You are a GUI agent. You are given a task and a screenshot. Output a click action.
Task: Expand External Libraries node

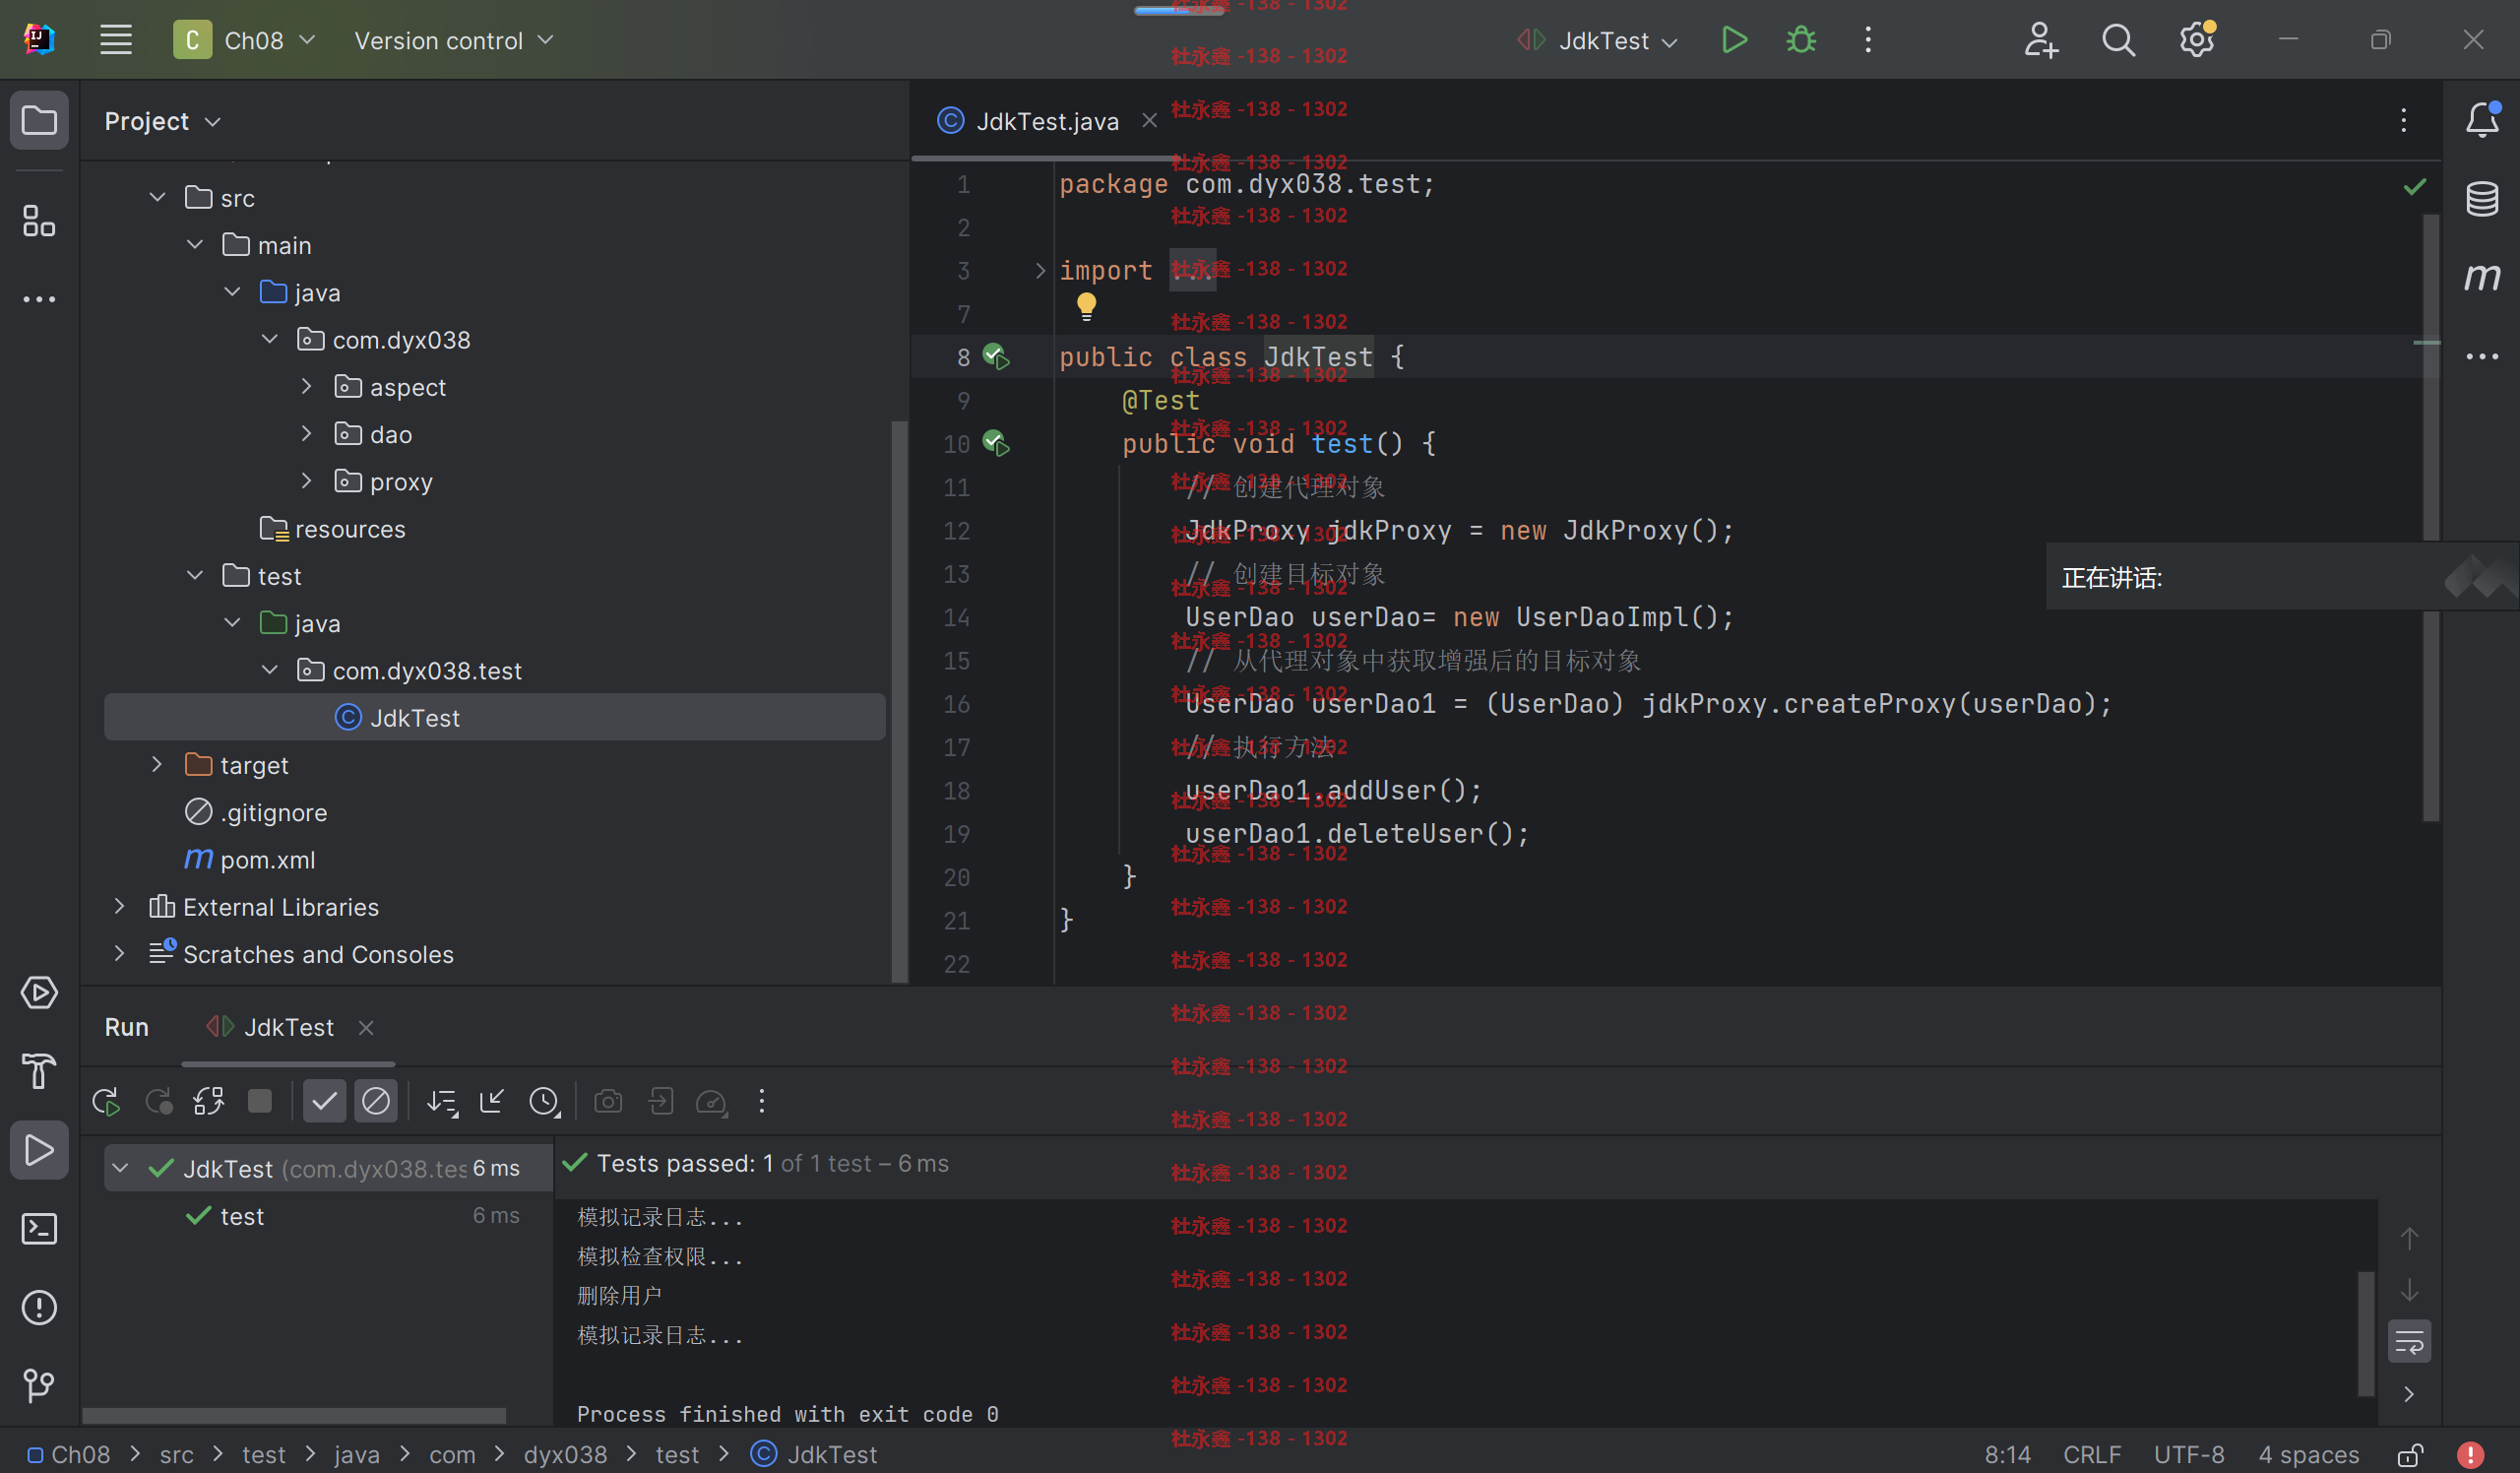tap(120, 906)
